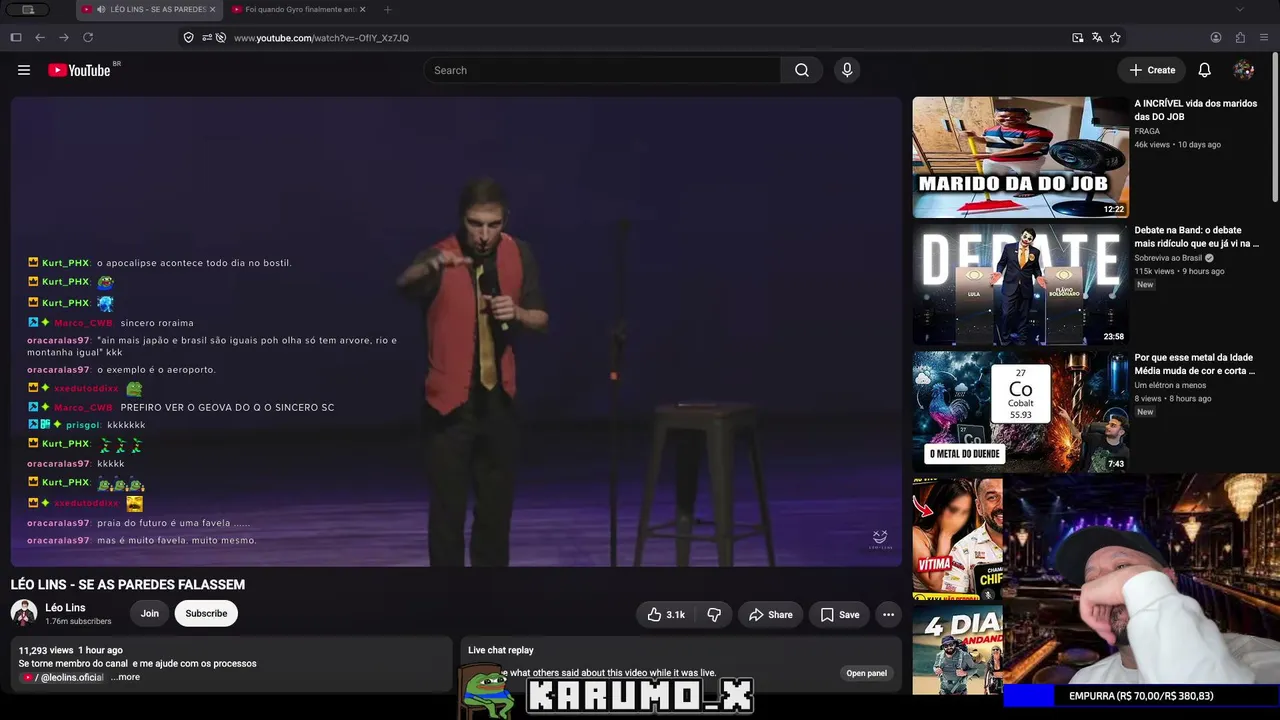Open more actions three-dot menu

click(888, 615)
